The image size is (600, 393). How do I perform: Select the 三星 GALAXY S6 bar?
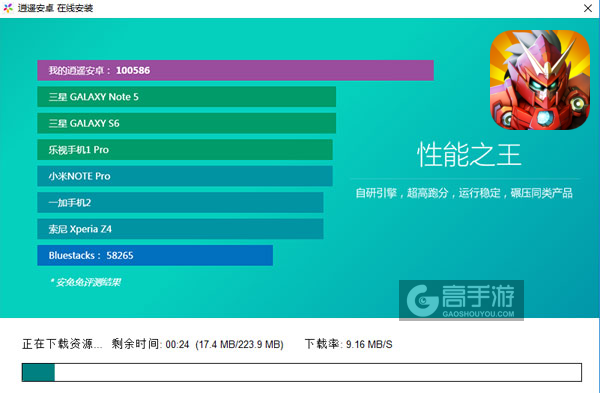click(186, 123)
